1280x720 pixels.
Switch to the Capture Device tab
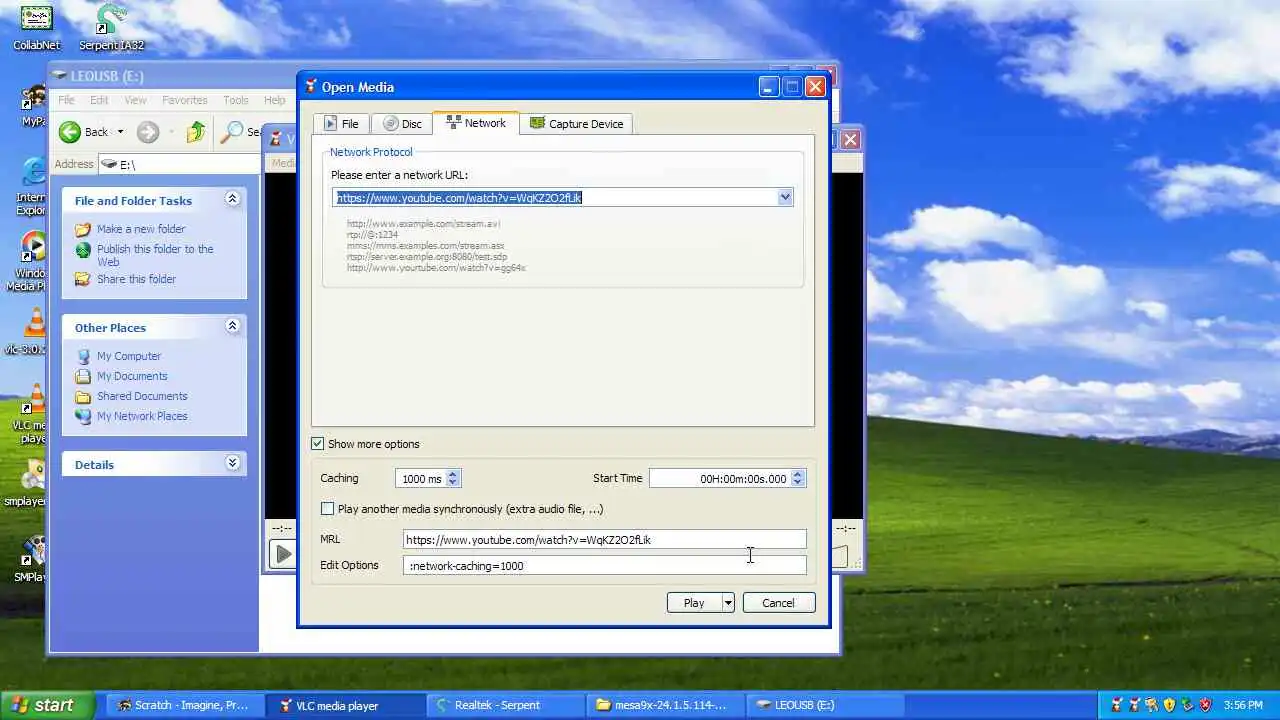click(577, 124)
